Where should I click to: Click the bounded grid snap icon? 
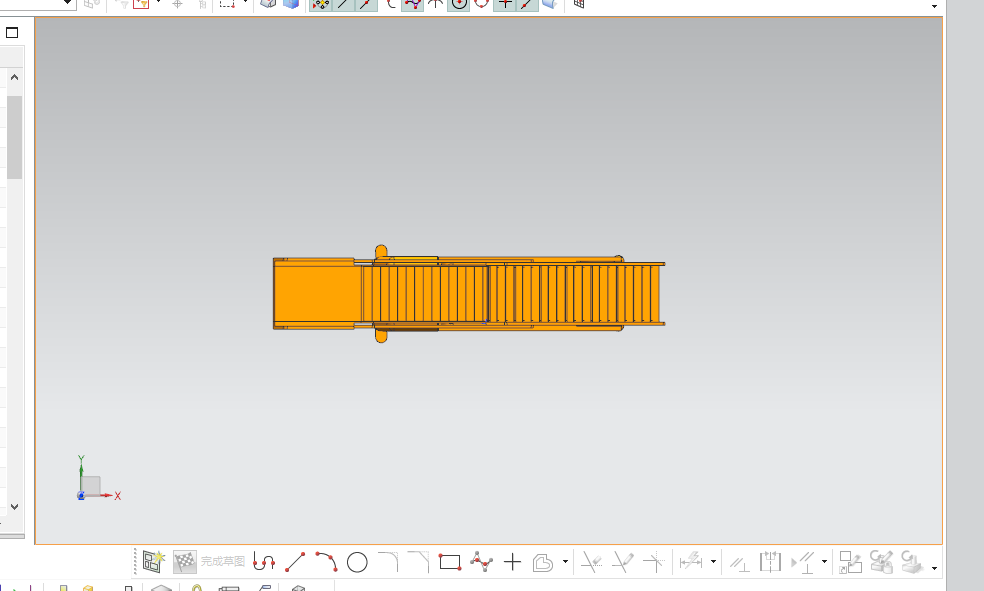coord(579,4)
